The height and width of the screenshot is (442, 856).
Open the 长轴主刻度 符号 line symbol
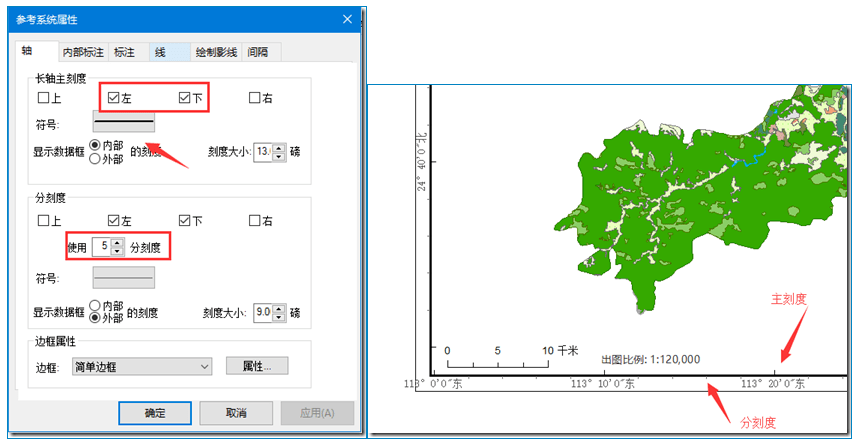click(x=124, y=121)
